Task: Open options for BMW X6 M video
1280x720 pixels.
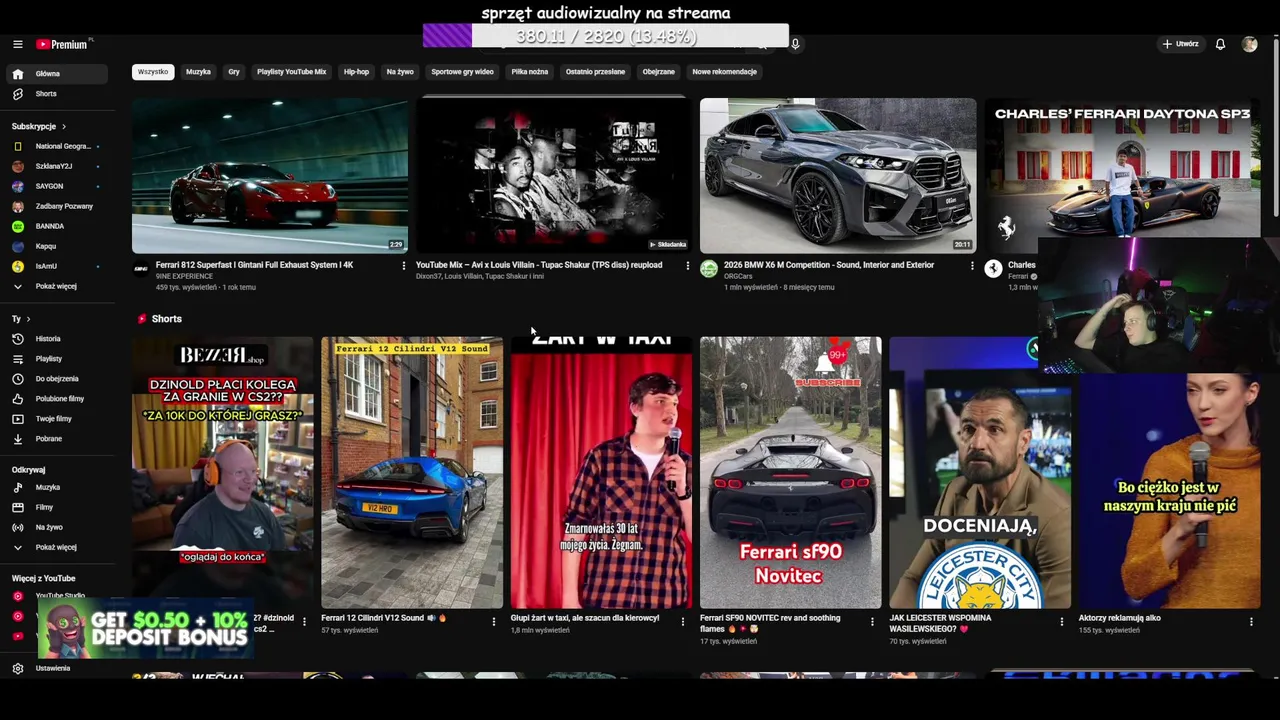Action: [x=972, y=266]
